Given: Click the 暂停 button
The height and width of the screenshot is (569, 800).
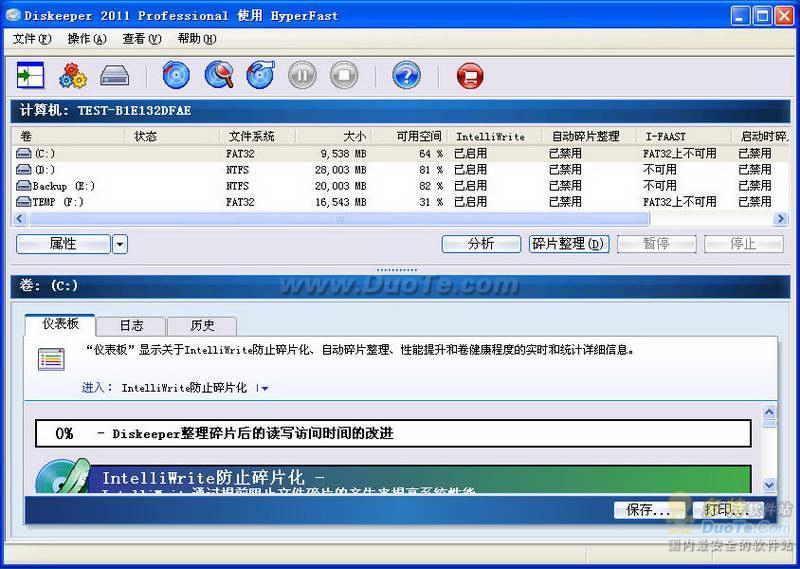Looking at the screenshot, I should point(657,244).
